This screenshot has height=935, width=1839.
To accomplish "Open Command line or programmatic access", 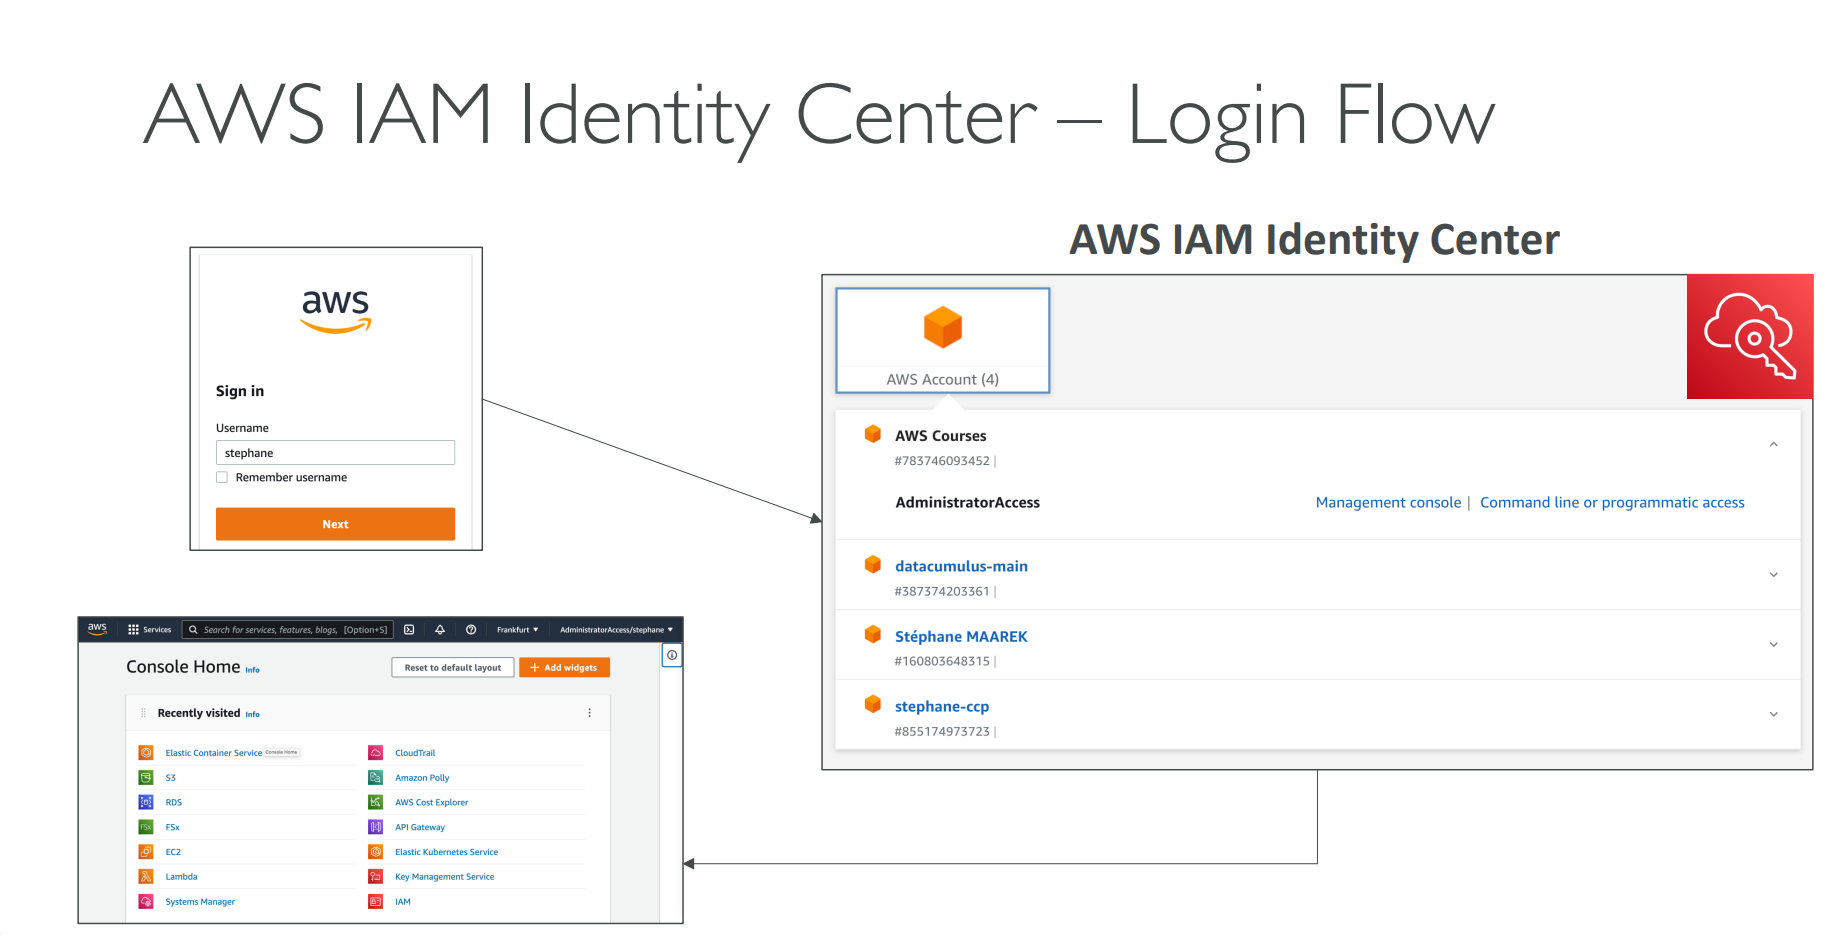I will [1612, 503].
